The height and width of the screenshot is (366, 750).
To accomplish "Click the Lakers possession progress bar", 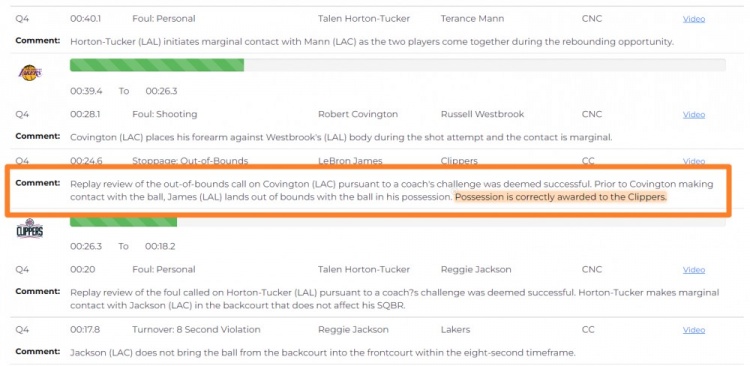I will [397, 65].
